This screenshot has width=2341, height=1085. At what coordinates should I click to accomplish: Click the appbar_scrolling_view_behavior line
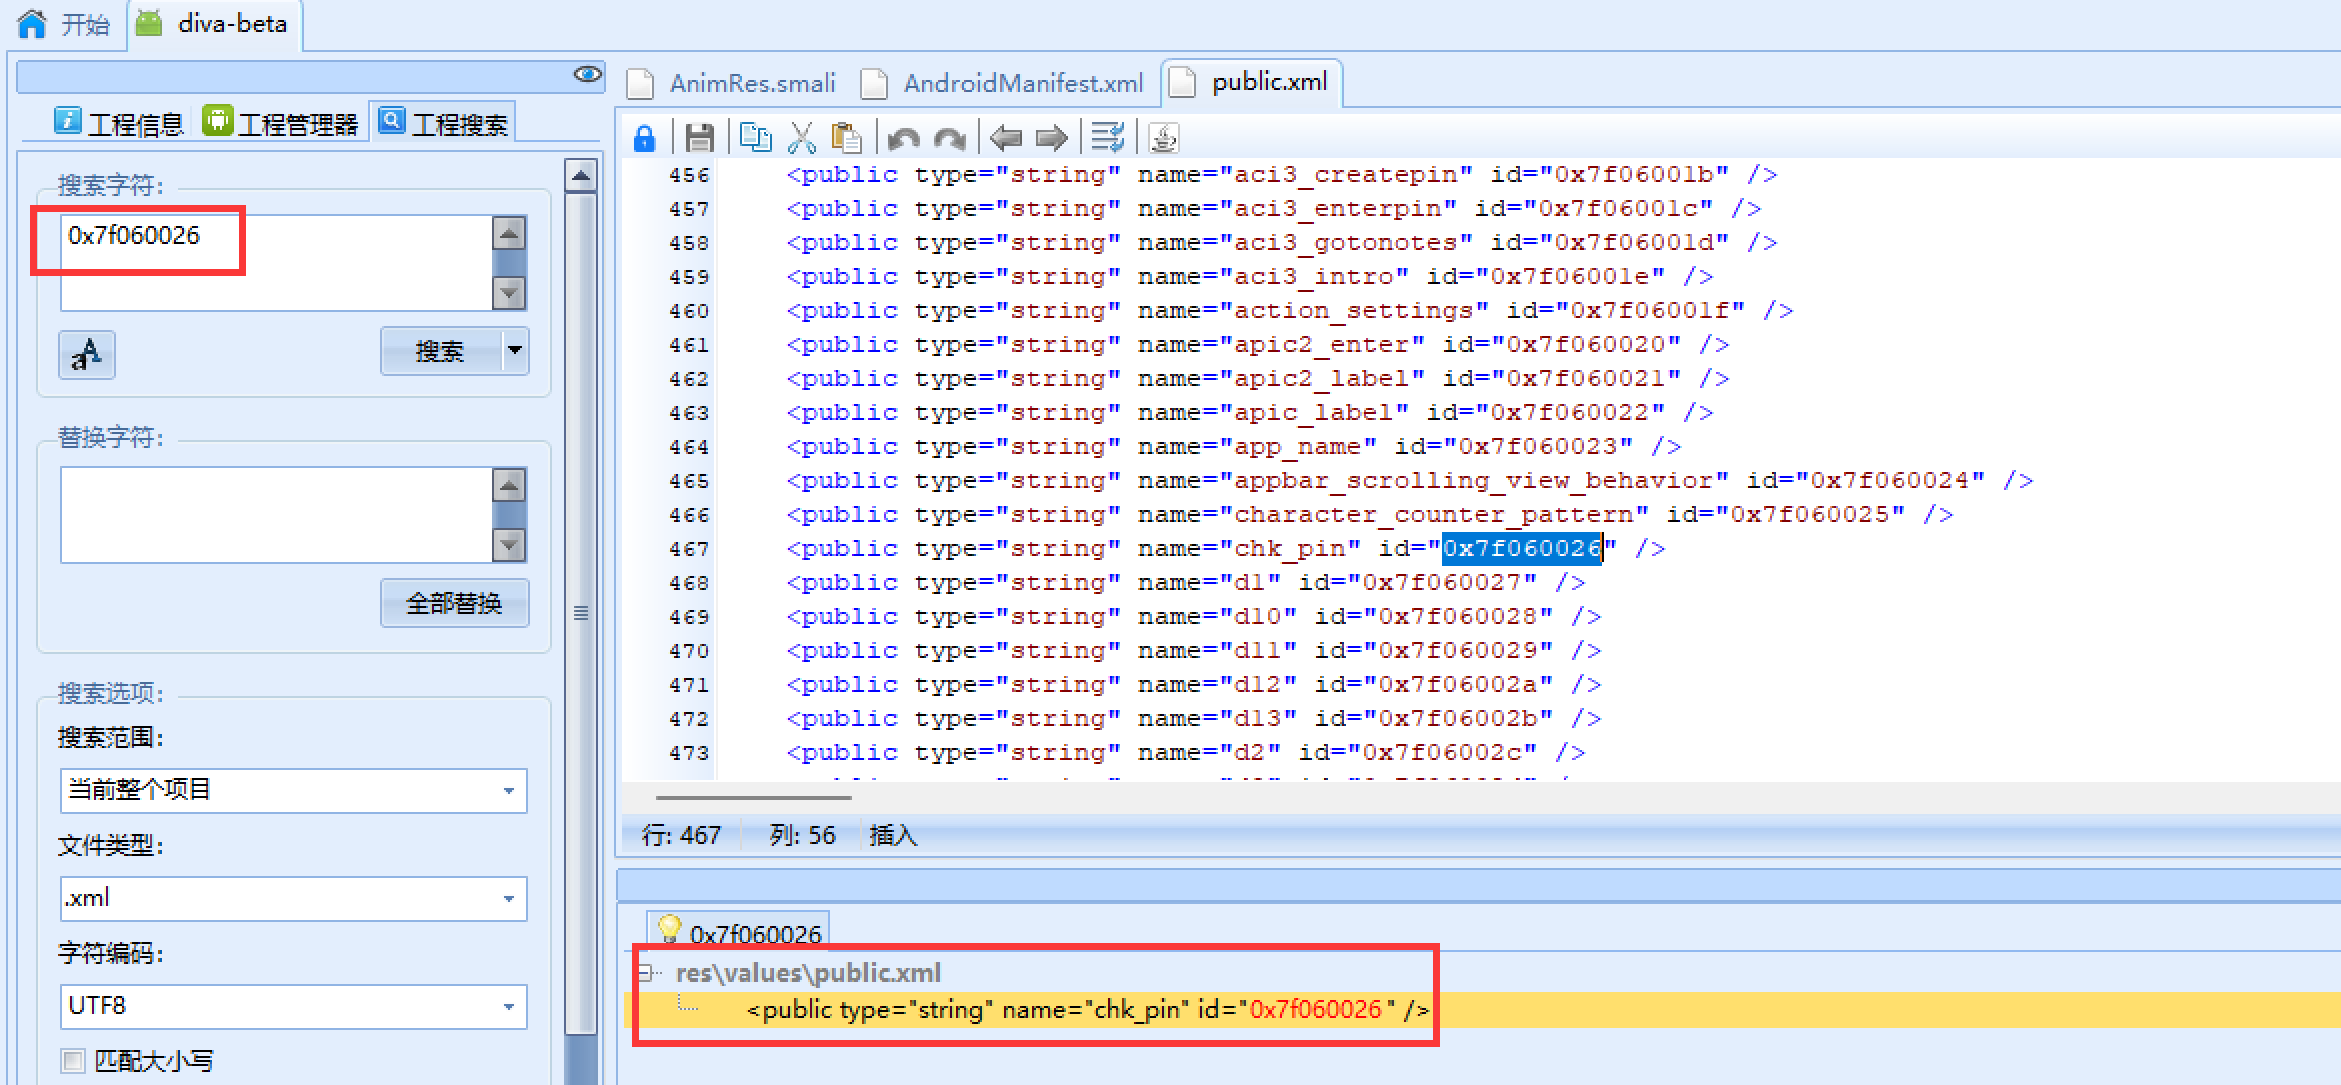1408,480
